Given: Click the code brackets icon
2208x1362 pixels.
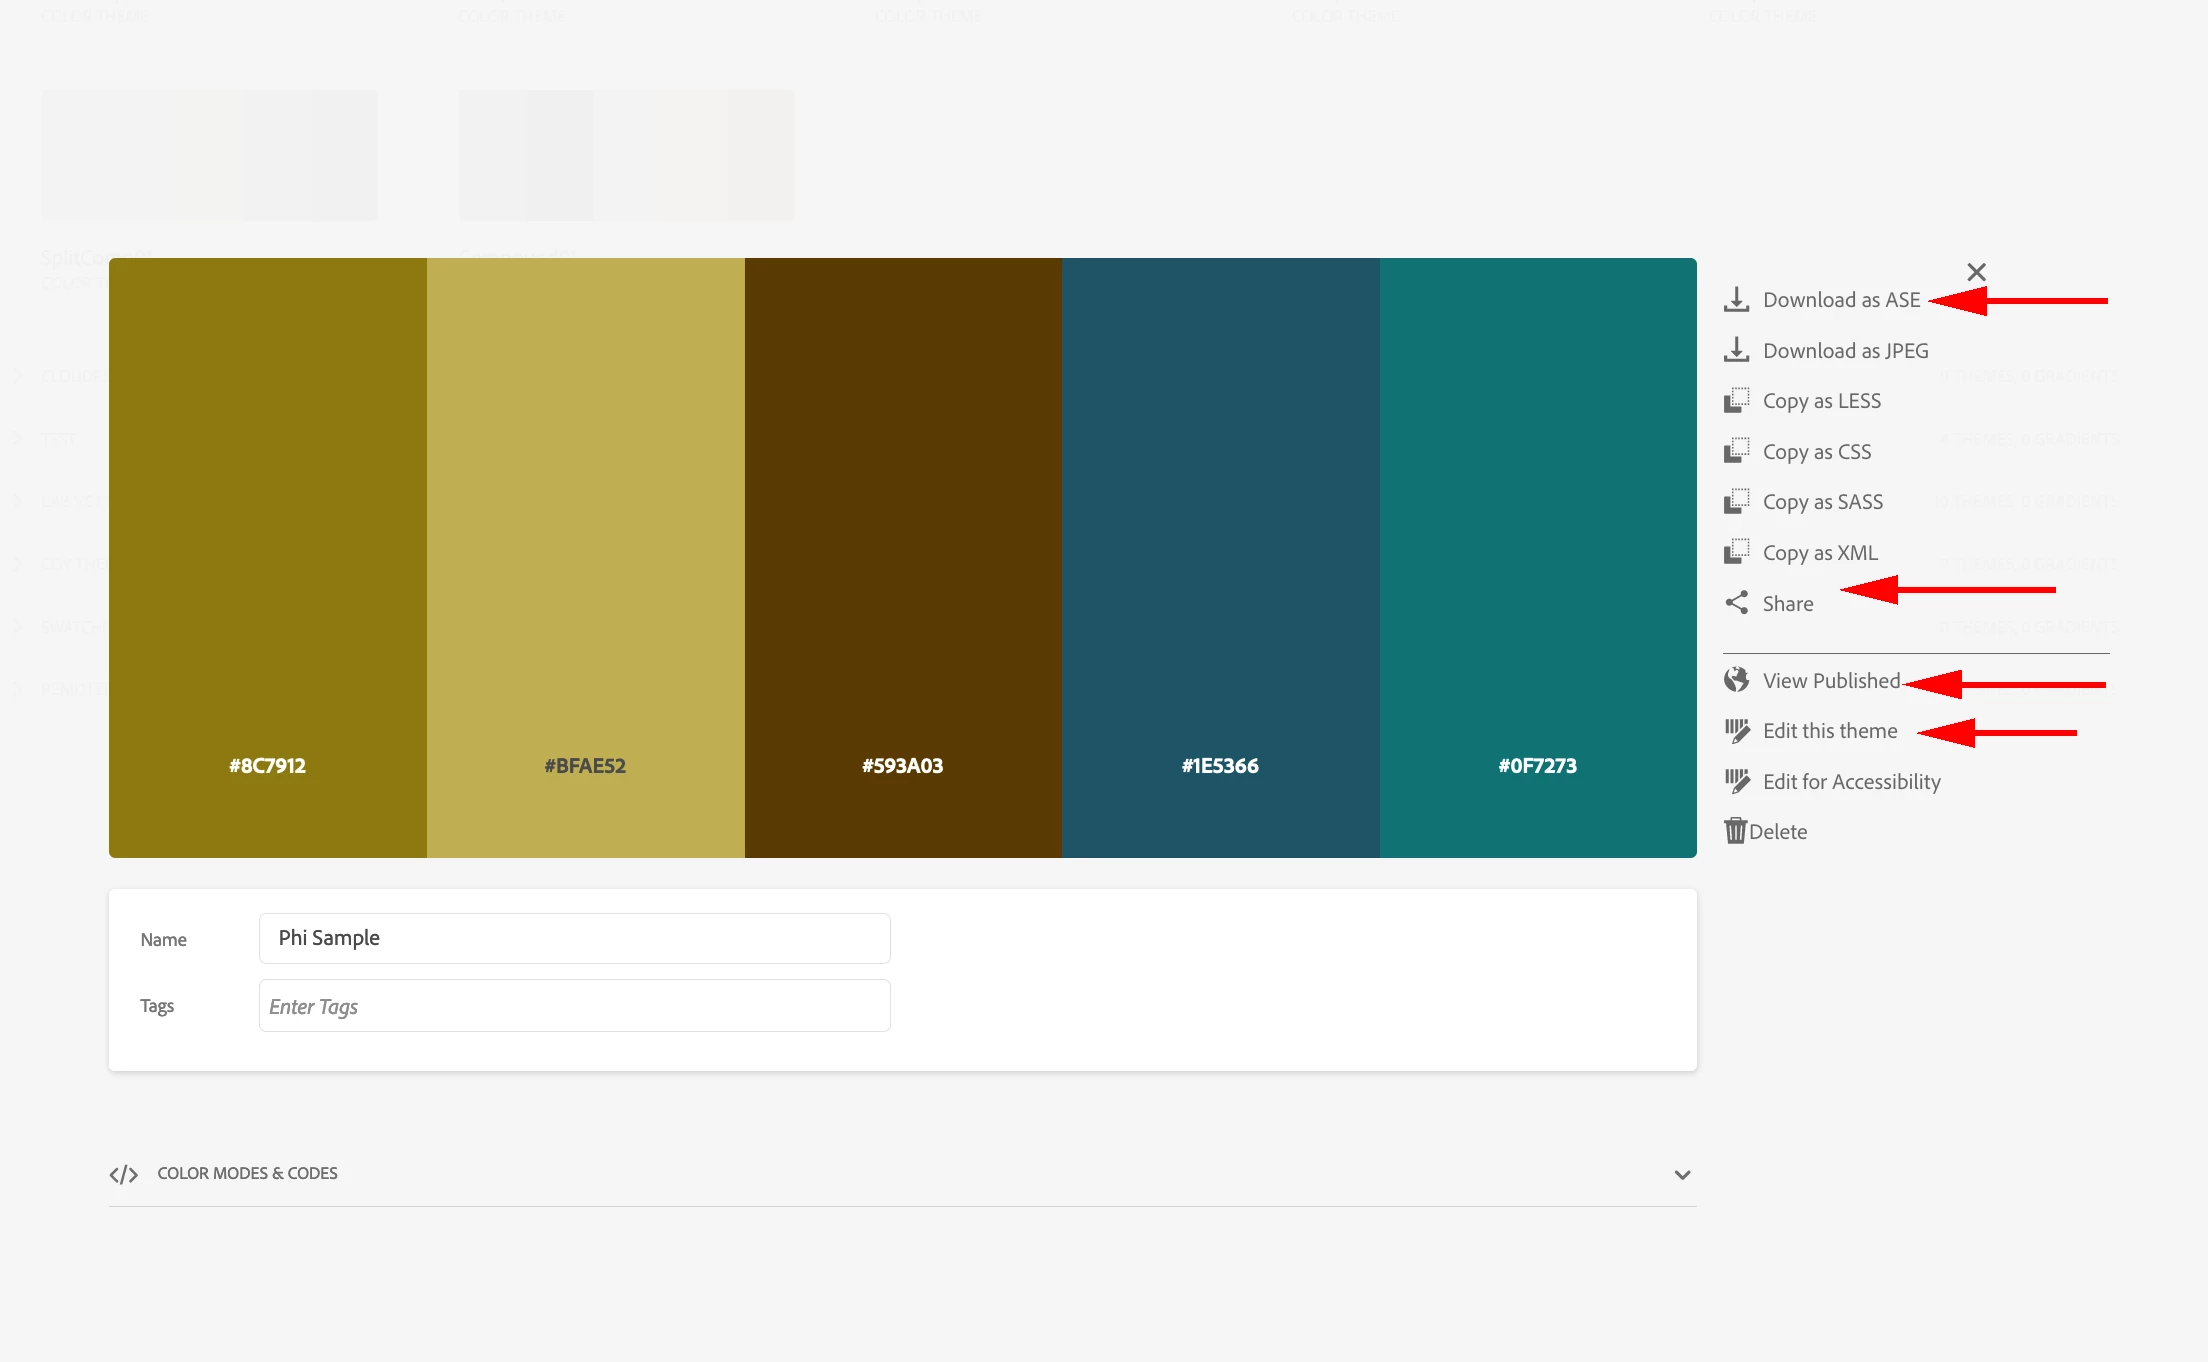Looking at the screenshot, I should pyautogui.click(x=123, y=1175).
